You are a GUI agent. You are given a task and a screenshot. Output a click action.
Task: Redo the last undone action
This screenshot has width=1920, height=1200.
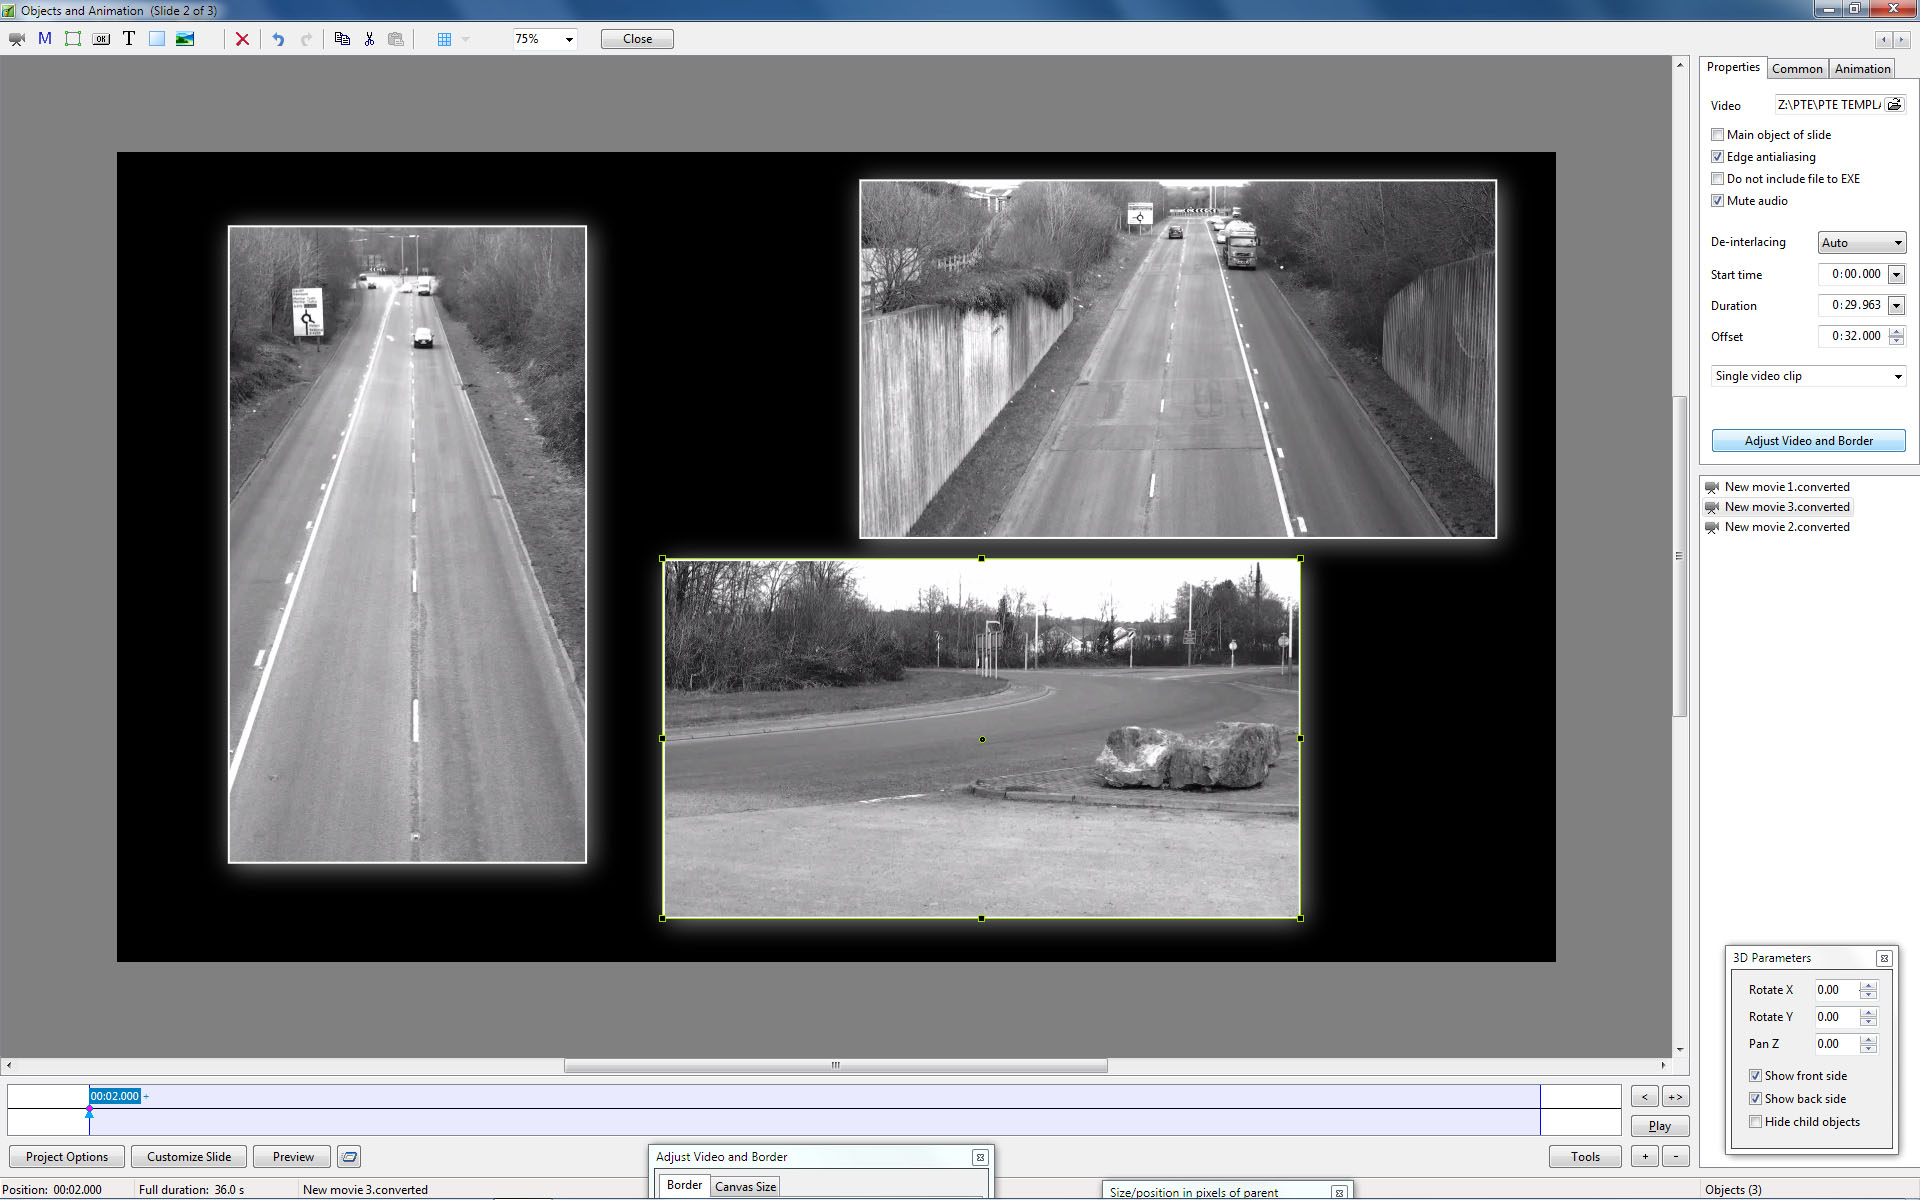[306, 39]
